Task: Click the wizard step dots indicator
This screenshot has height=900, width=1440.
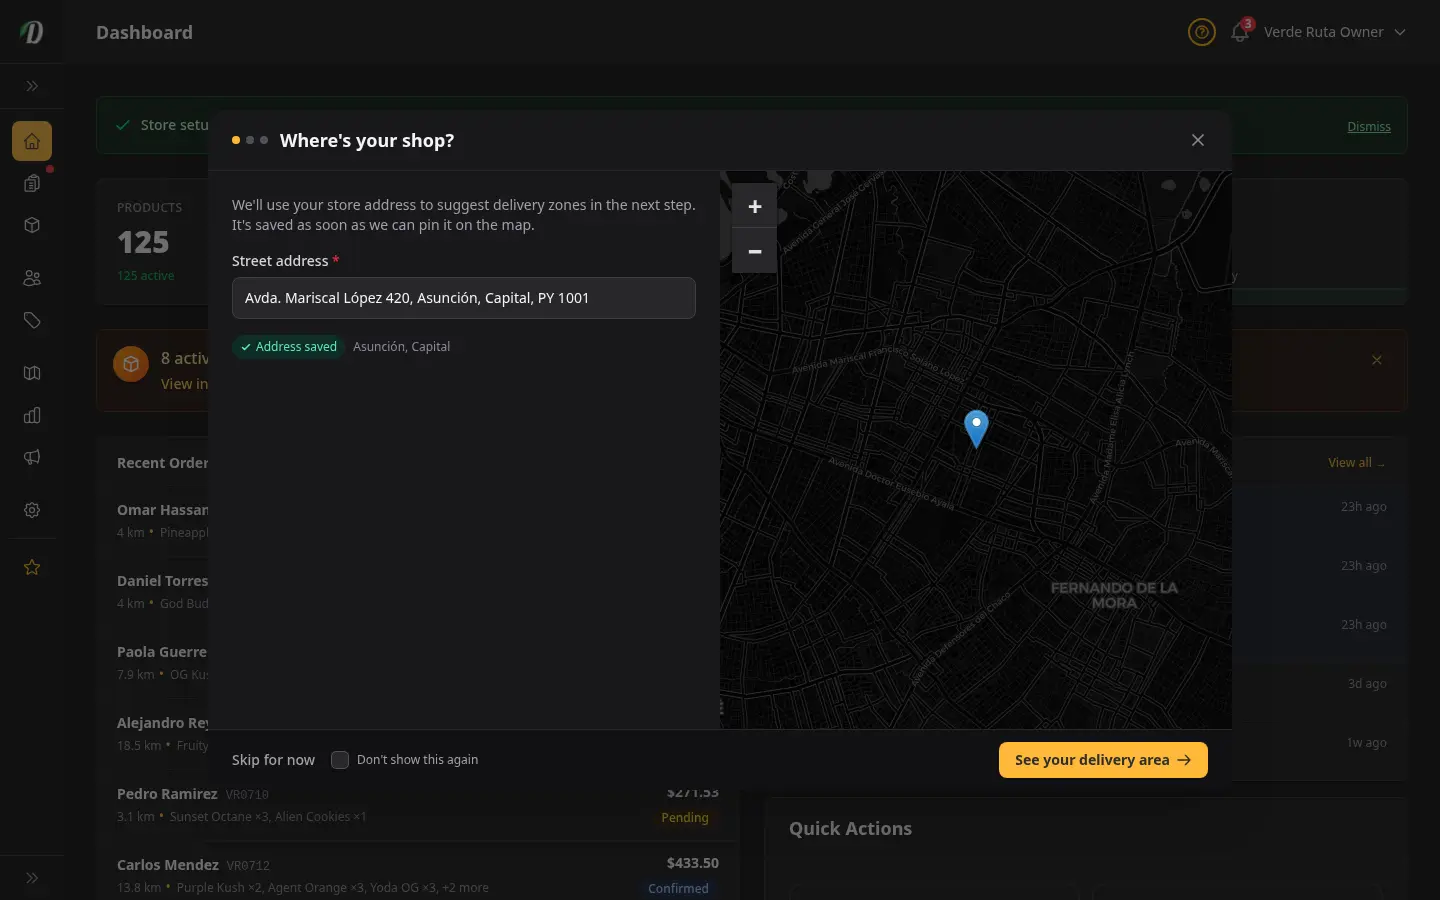Action: [250, 140]
